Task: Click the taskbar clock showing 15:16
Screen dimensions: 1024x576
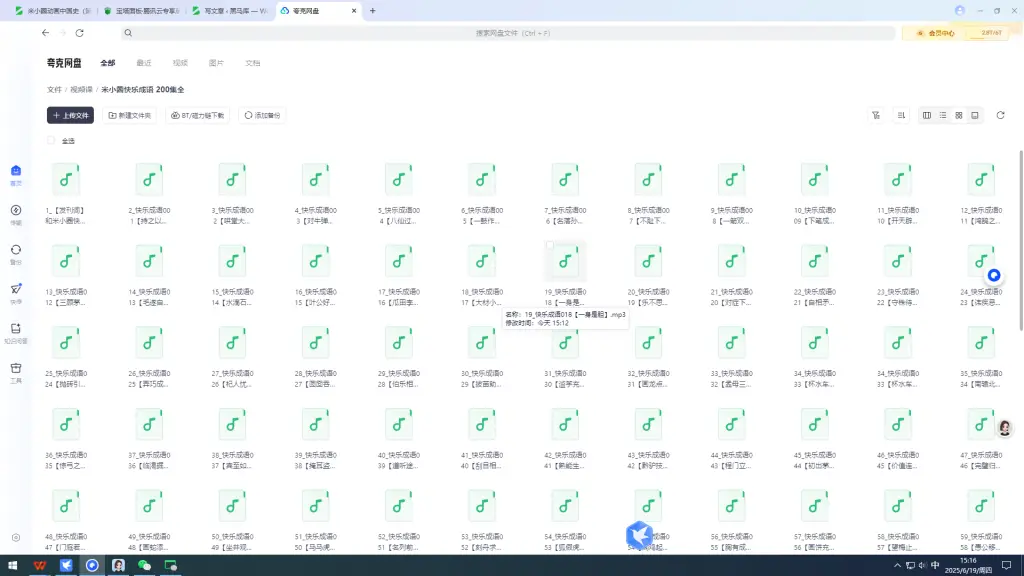Action: click(x=968, y=566)
